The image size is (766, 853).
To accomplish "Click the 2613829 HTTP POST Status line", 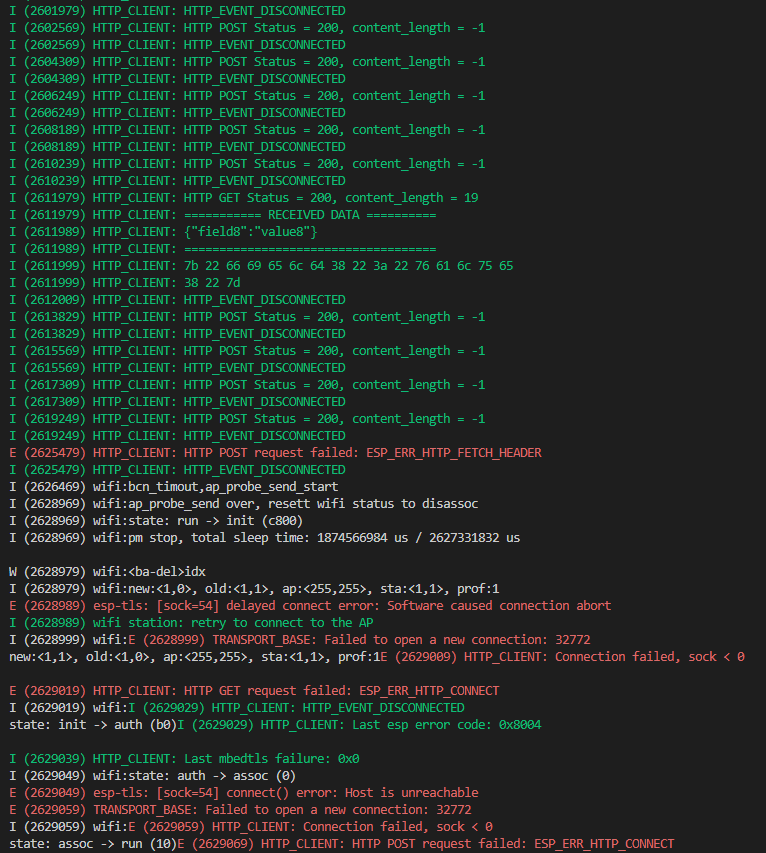I will [247, 317].
